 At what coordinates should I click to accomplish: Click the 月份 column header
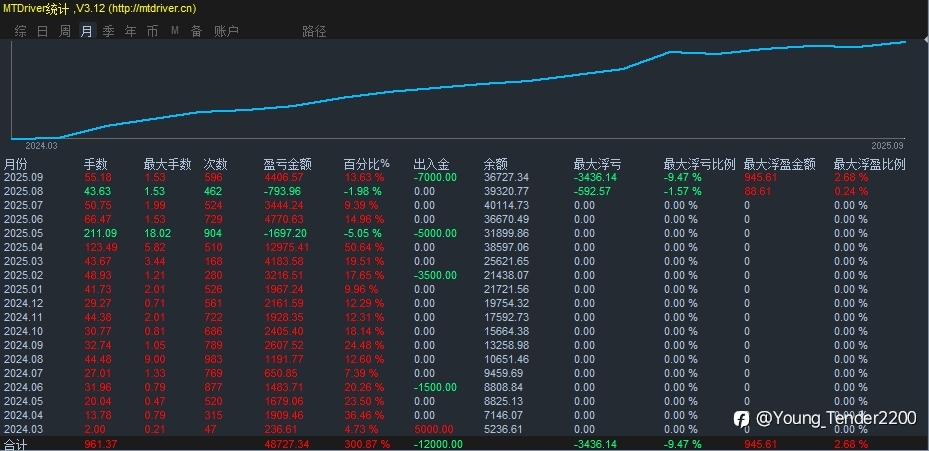[x=15, y=164]
